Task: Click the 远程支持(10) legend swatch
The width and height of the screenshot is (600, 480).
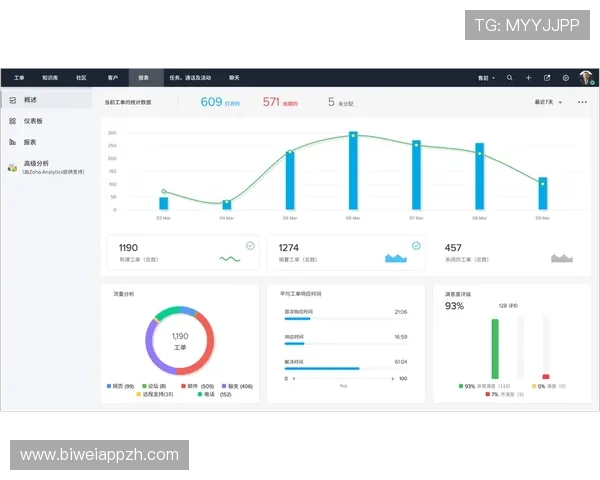Action: (139, 394)
